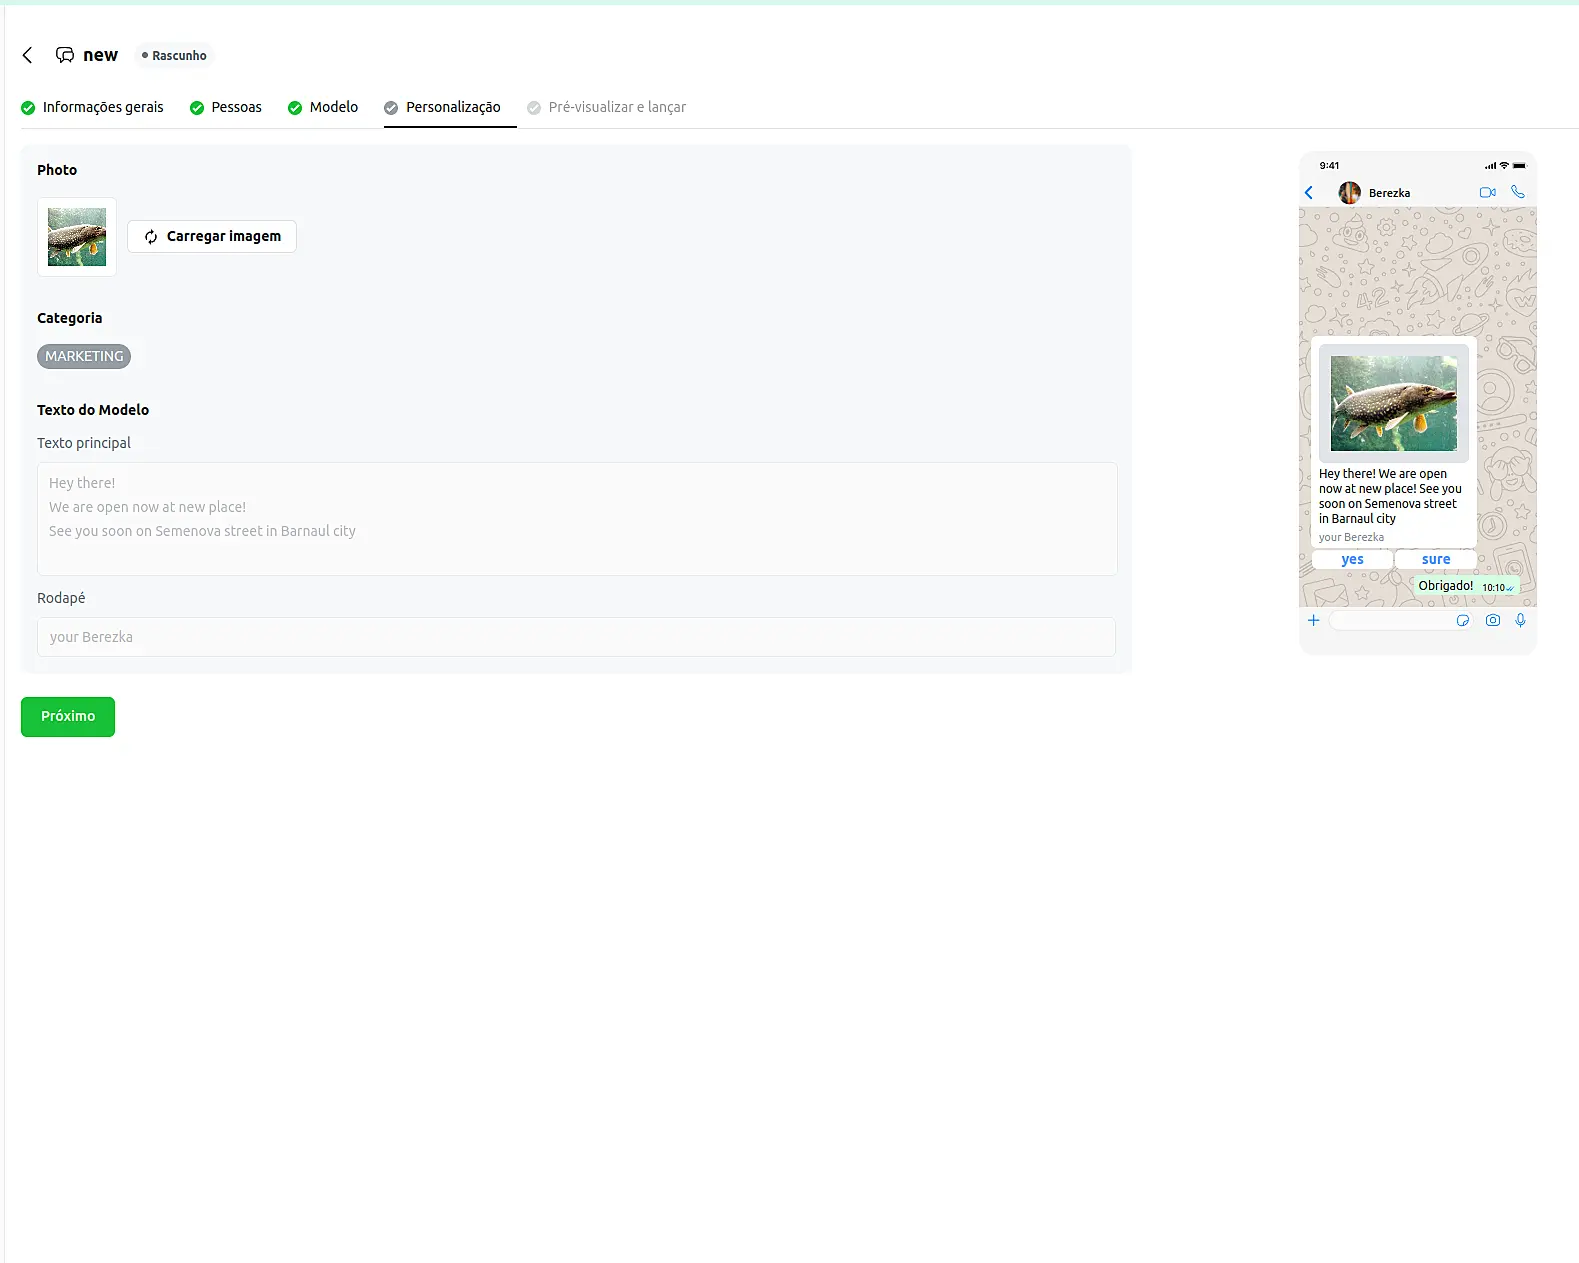This screenshot has width=1579, height=1263.
Task: Click the camera icon in preview chat bar
Action: pyautogui.click(x=1493, y=621)
